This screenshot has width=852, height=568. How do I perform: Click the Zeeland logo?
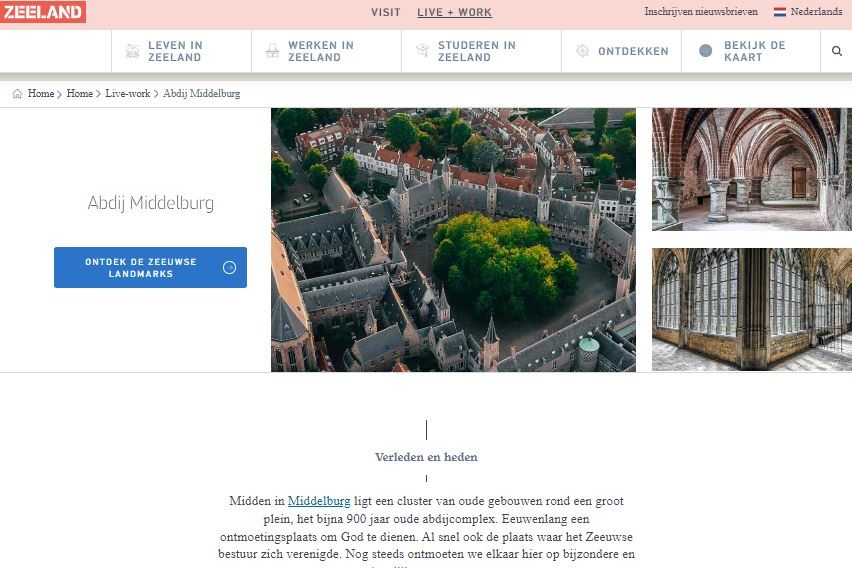pos(42,11)
